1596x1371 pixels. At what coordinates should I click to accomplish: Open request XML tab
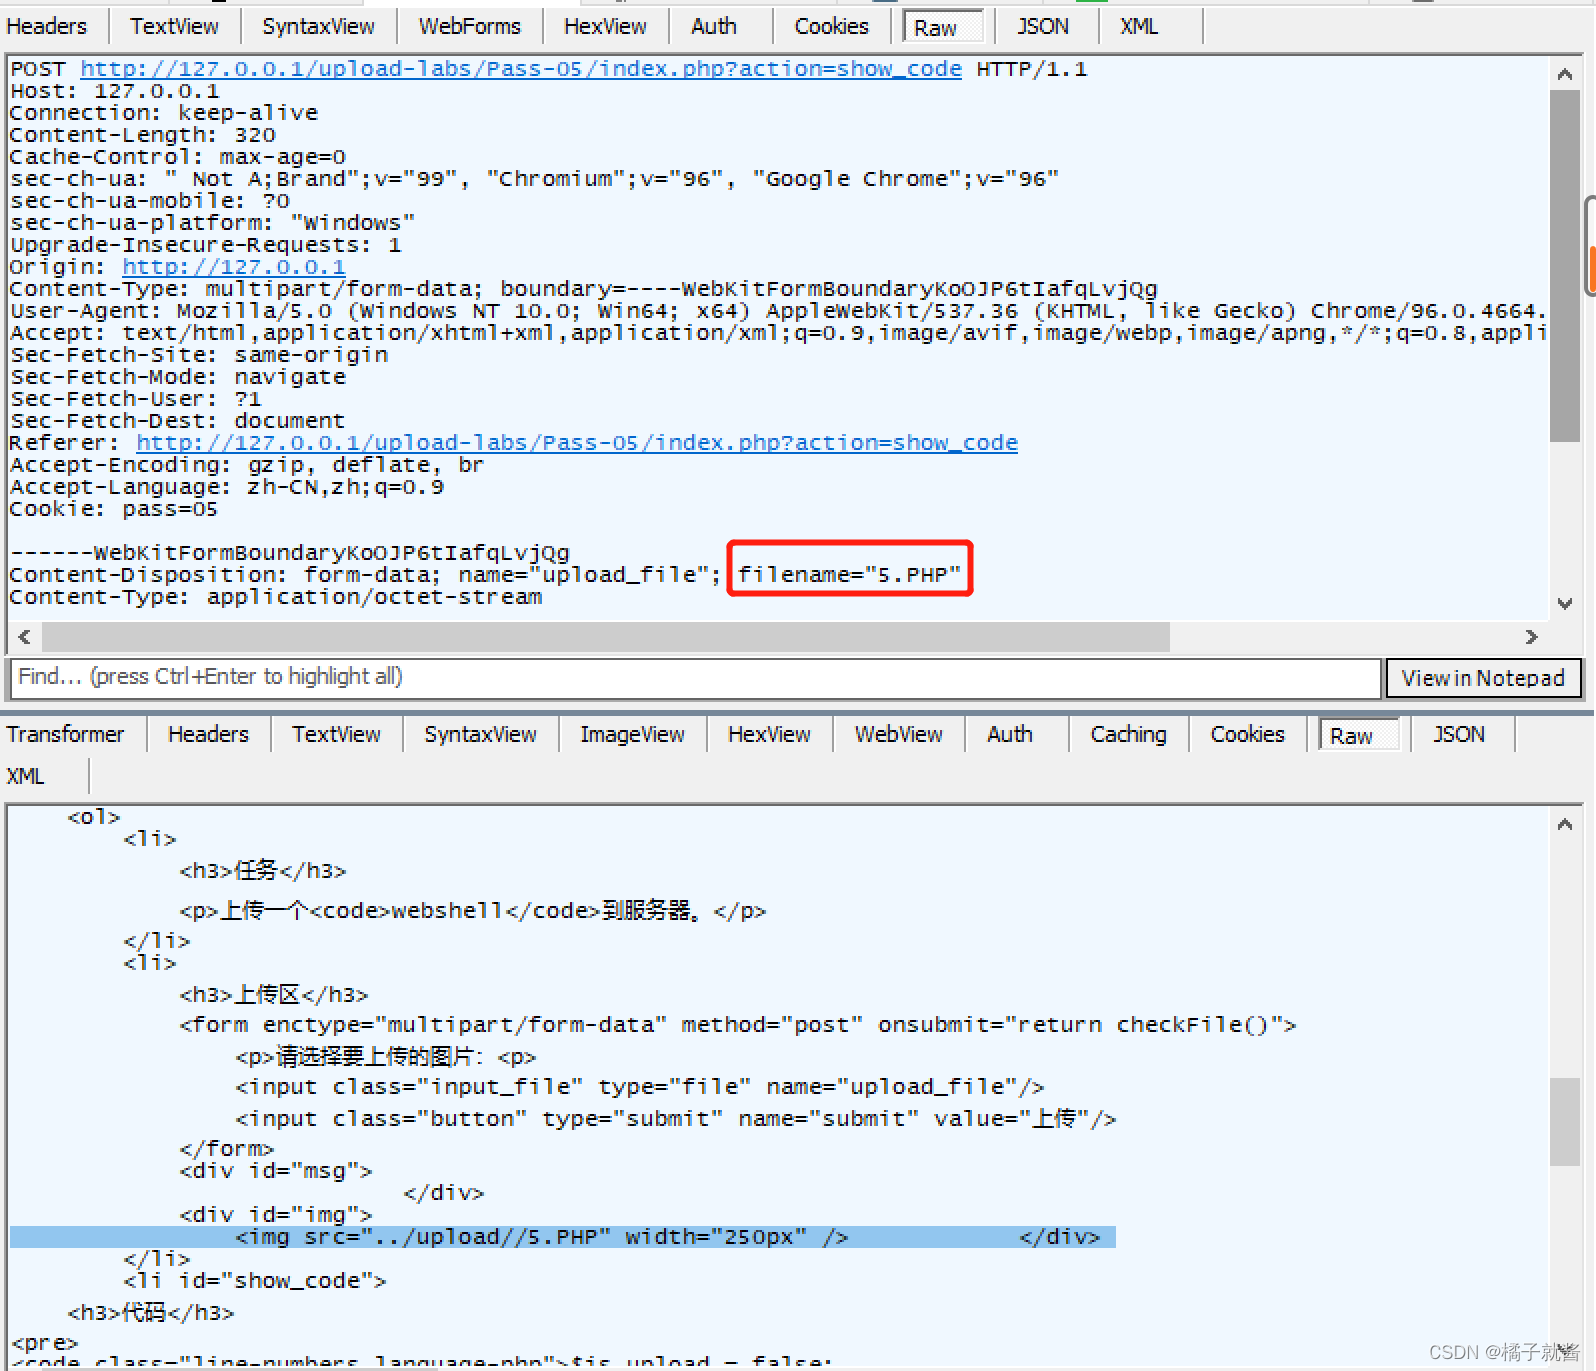point(1139,26)
